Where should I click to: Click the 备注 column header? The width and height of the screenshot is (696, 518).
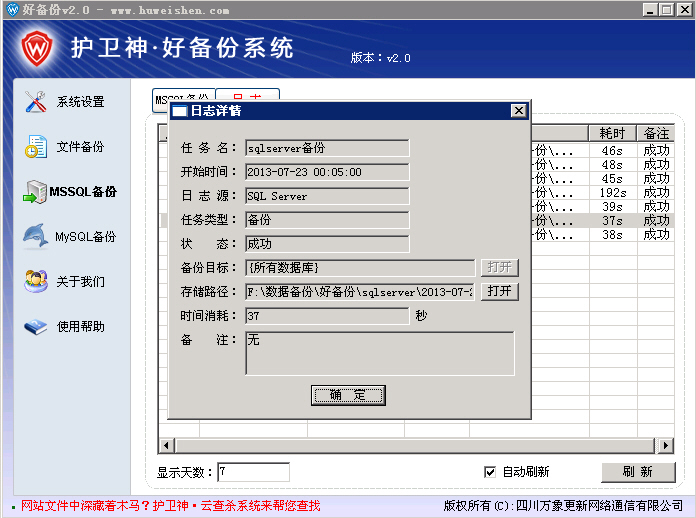(x=656, y=133)
